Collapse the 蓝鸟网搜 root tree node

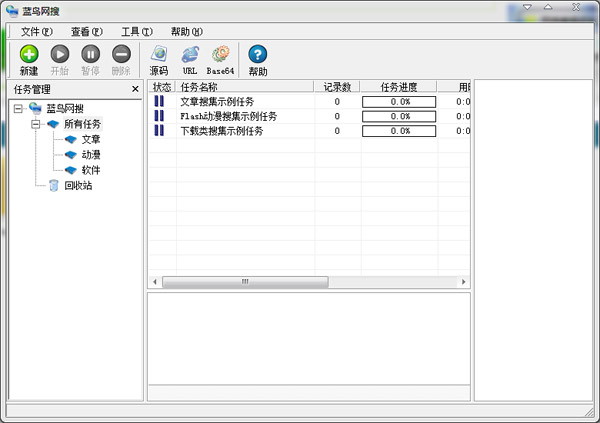pos(18,109)
